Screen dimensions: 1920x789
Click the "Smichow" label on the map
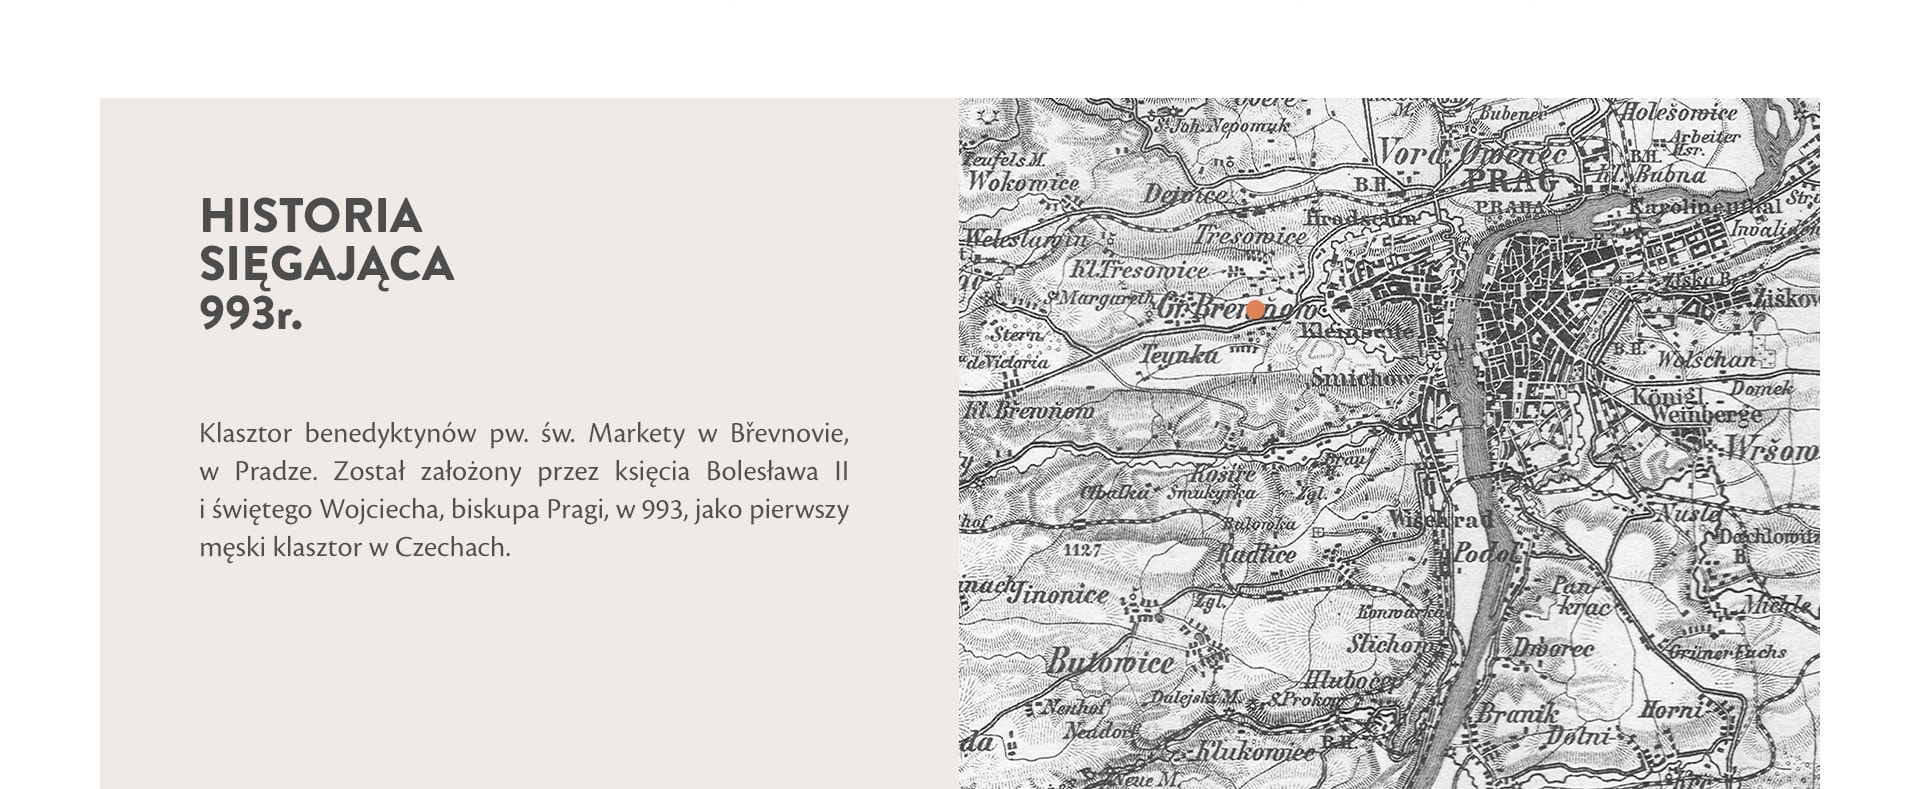(x=1360, y=378)
